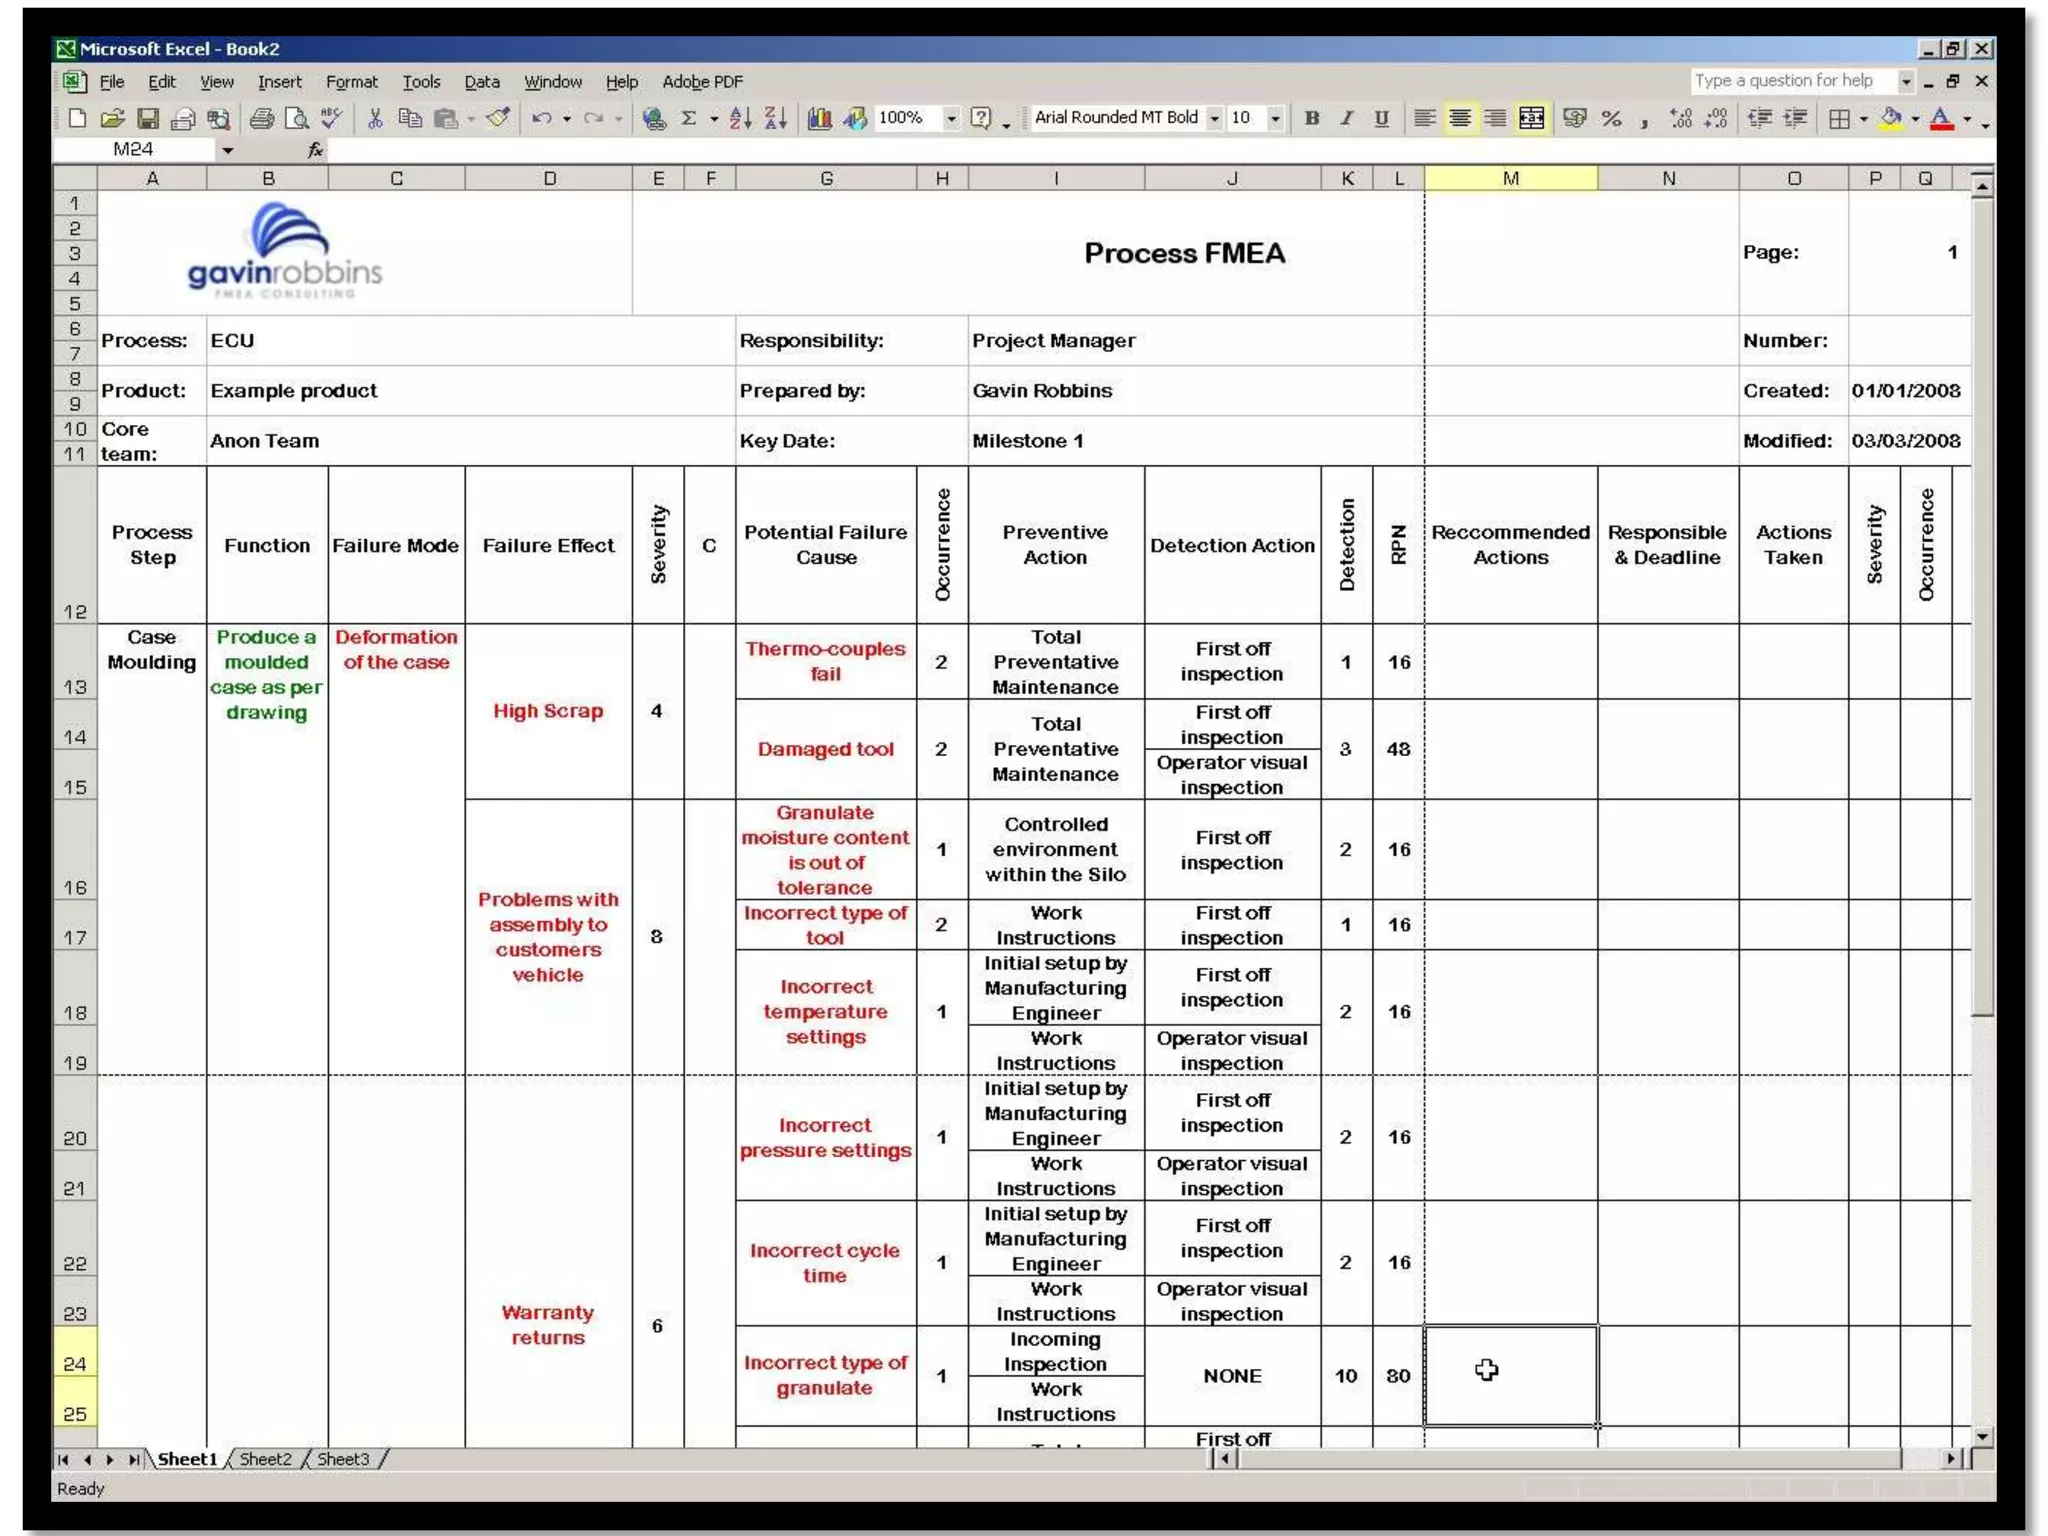Screen dimensions: 2048x1536
Task: Click the Percent Style icon
Action: coord(1611,119)
